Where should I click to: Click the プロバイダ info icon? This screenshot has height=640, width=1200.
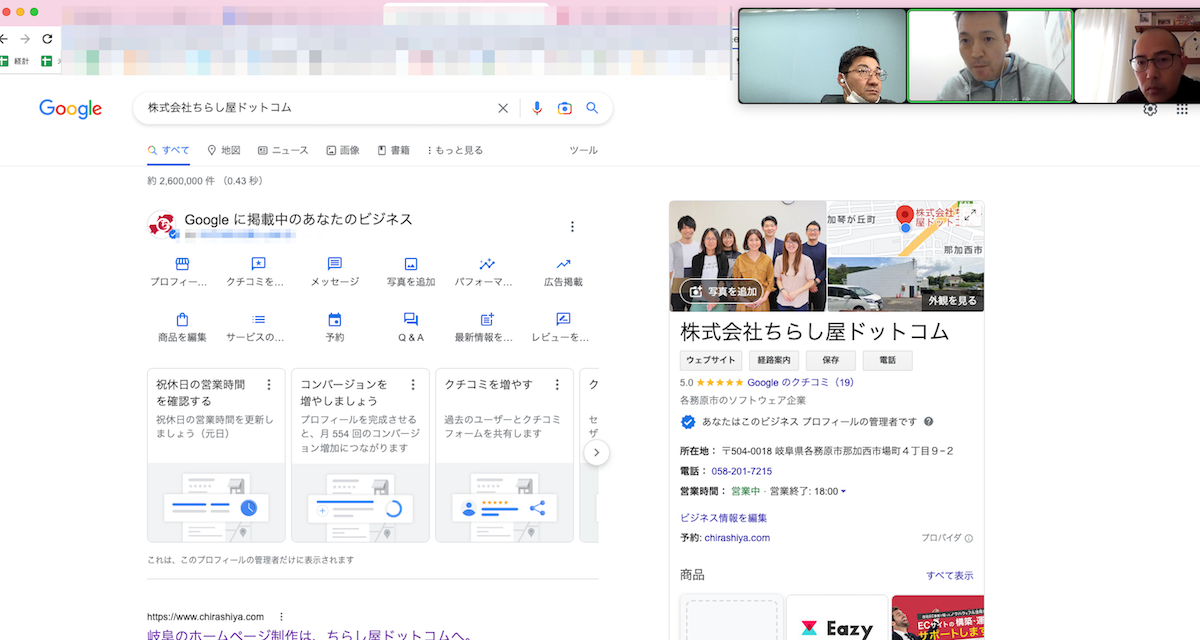point(968,538)
